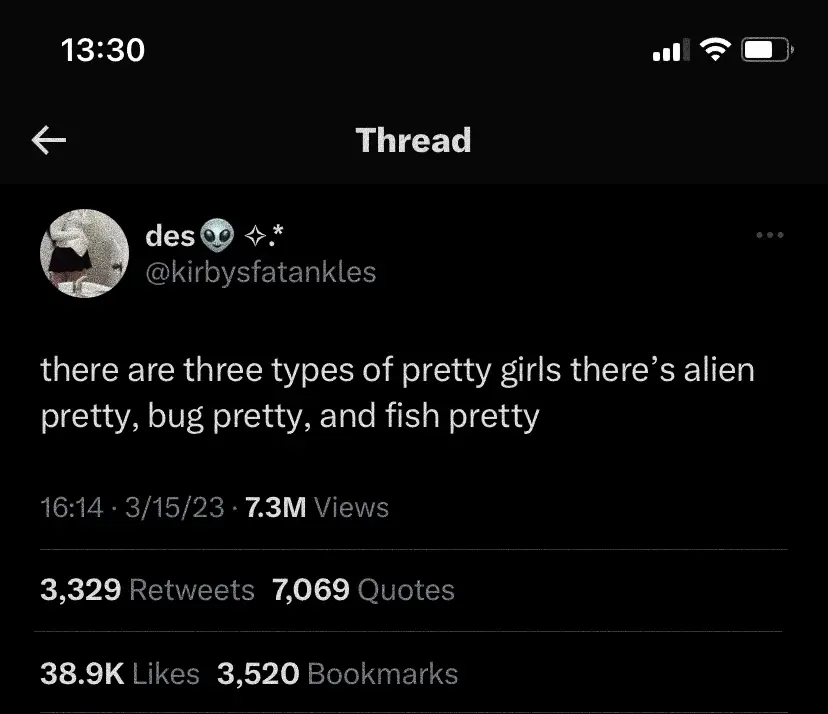Click the 3,520 Bookmarks count
The height and width of the screenshot is (714, 828).
336,673
